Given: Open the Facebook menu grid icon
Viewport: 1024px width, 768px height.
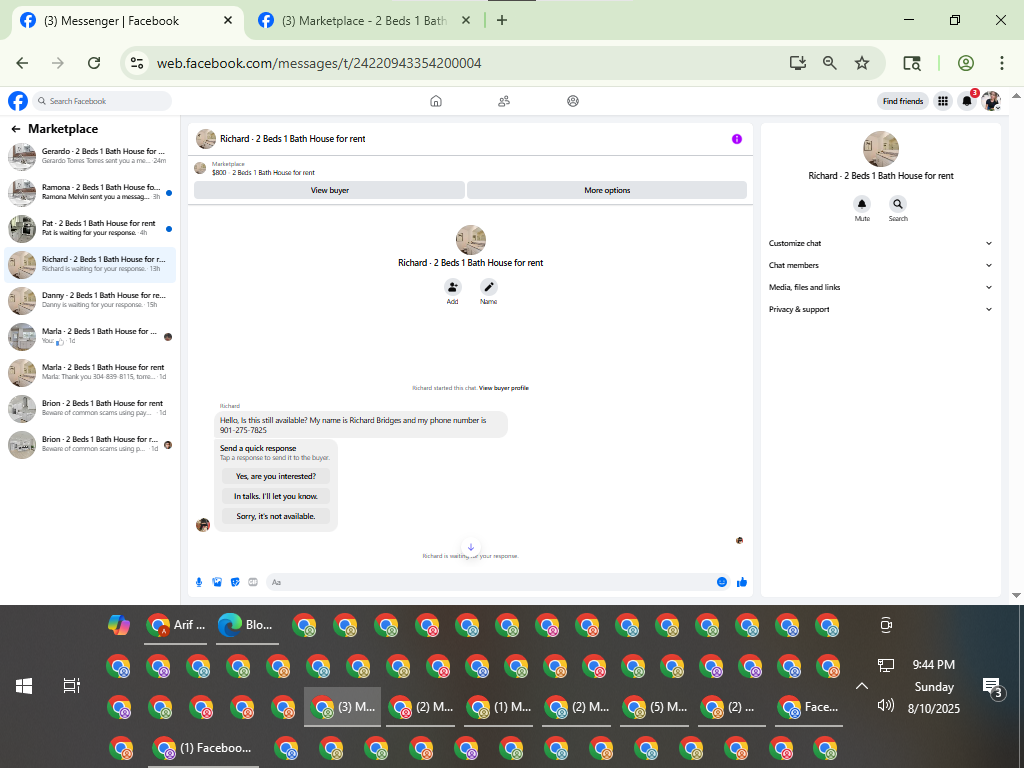Looking at the screenshot, I should tap(942, 101).
